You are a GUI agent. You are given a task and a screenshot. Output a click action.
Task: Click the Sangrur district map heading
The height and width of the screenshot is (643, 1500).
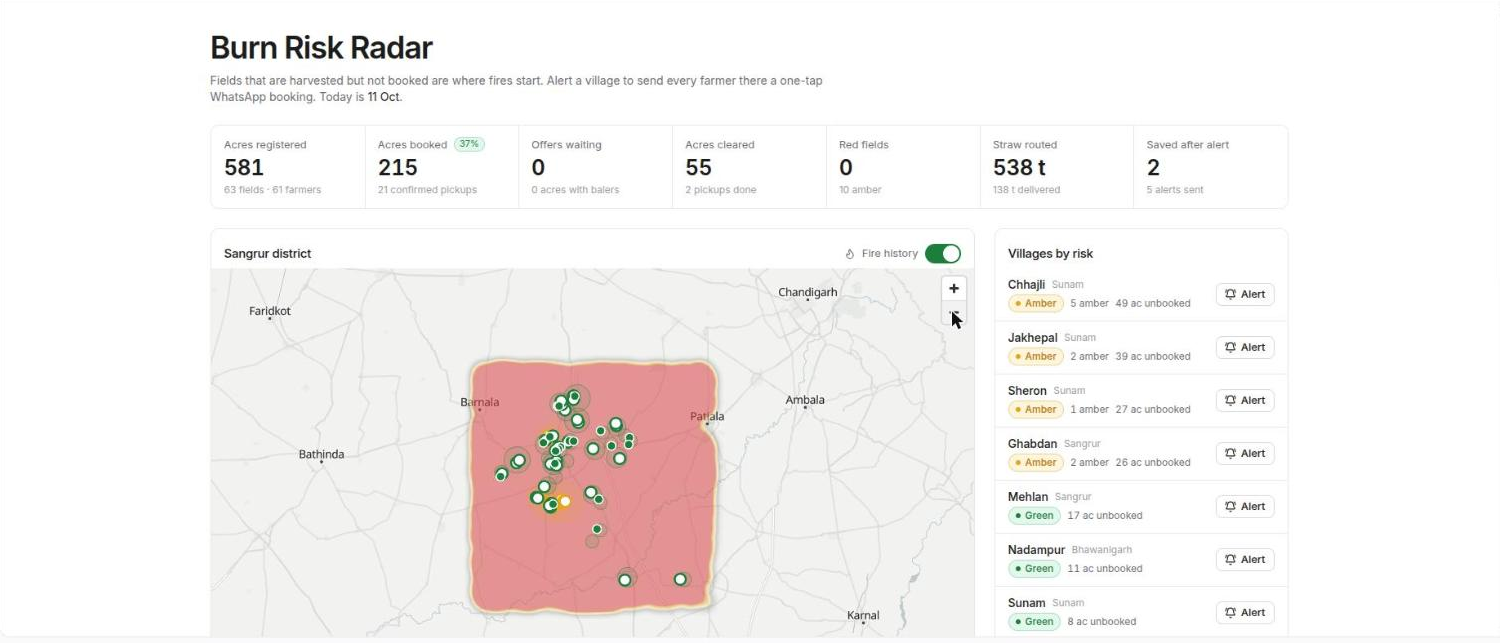click(x=267, y=253)
